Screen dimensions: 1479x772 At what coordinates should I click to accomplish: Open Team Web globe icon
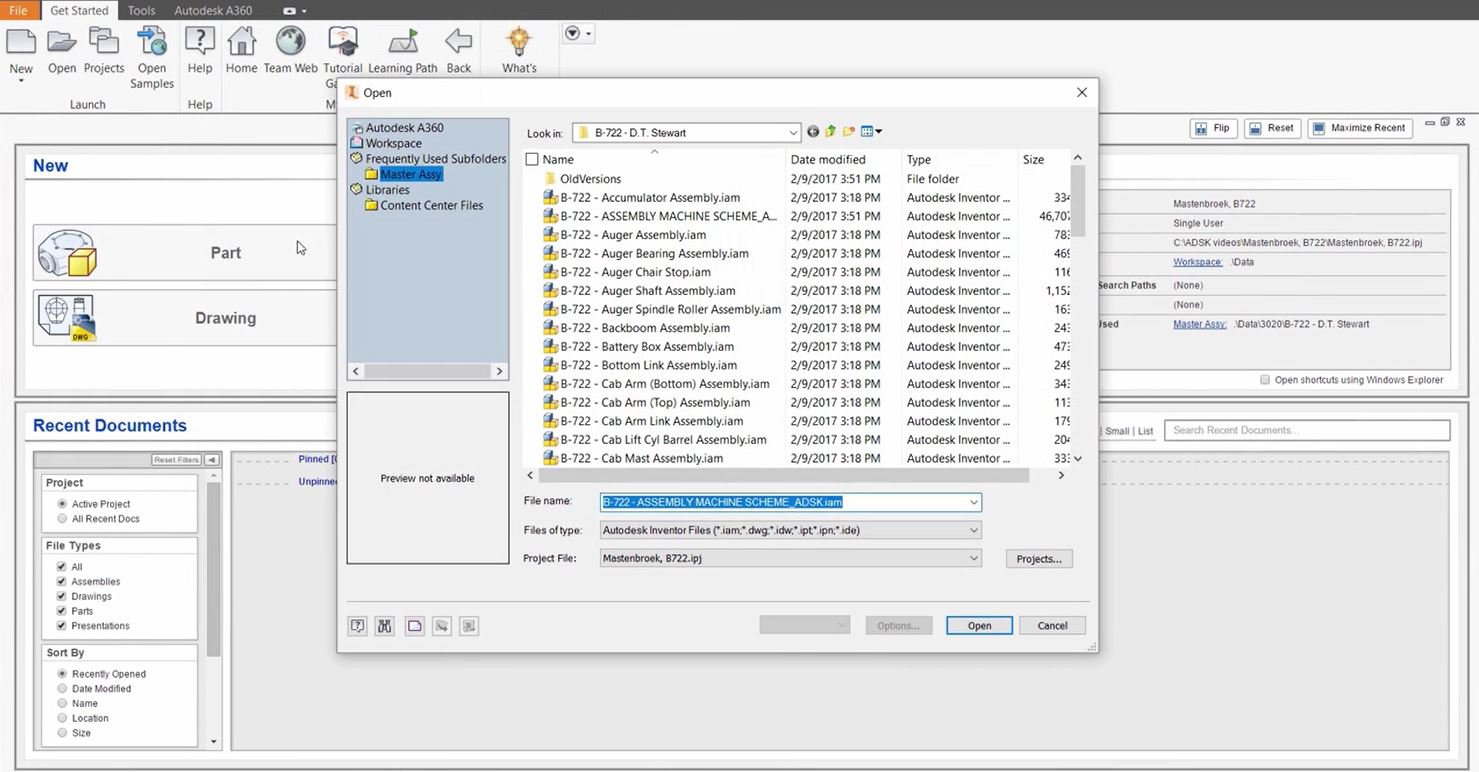tap(290, 41)
